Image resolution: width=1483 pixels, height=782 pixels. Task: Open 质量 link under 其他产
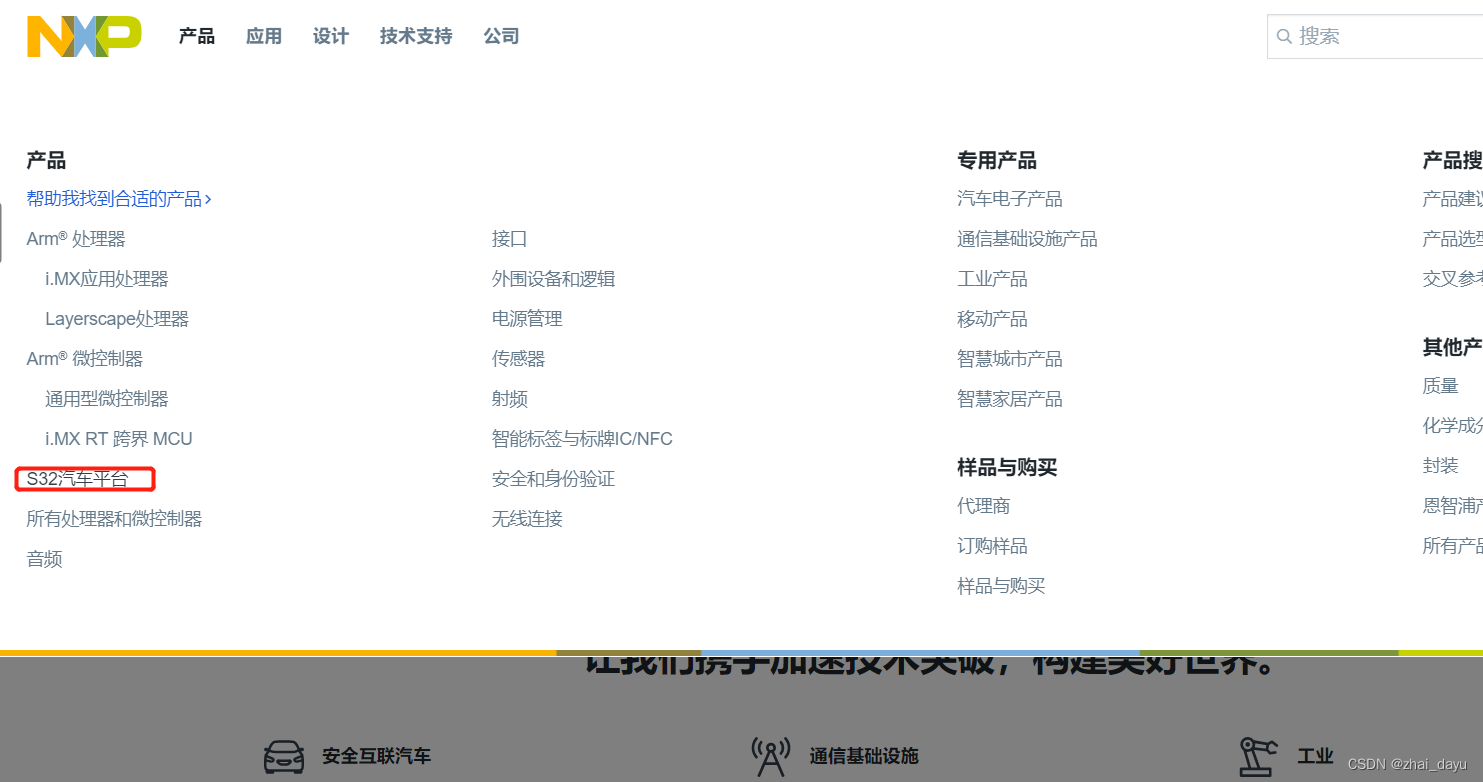pyautogui.click(x=1441, y=386)
